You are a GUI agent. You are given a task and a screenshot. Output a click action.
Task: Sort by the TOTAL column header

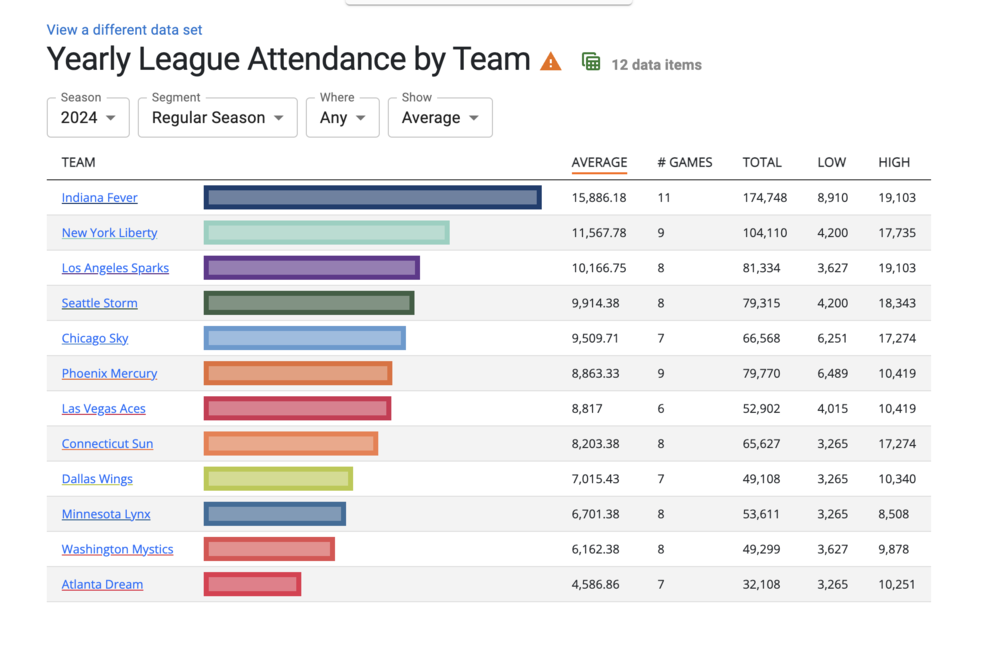[762, 162]
